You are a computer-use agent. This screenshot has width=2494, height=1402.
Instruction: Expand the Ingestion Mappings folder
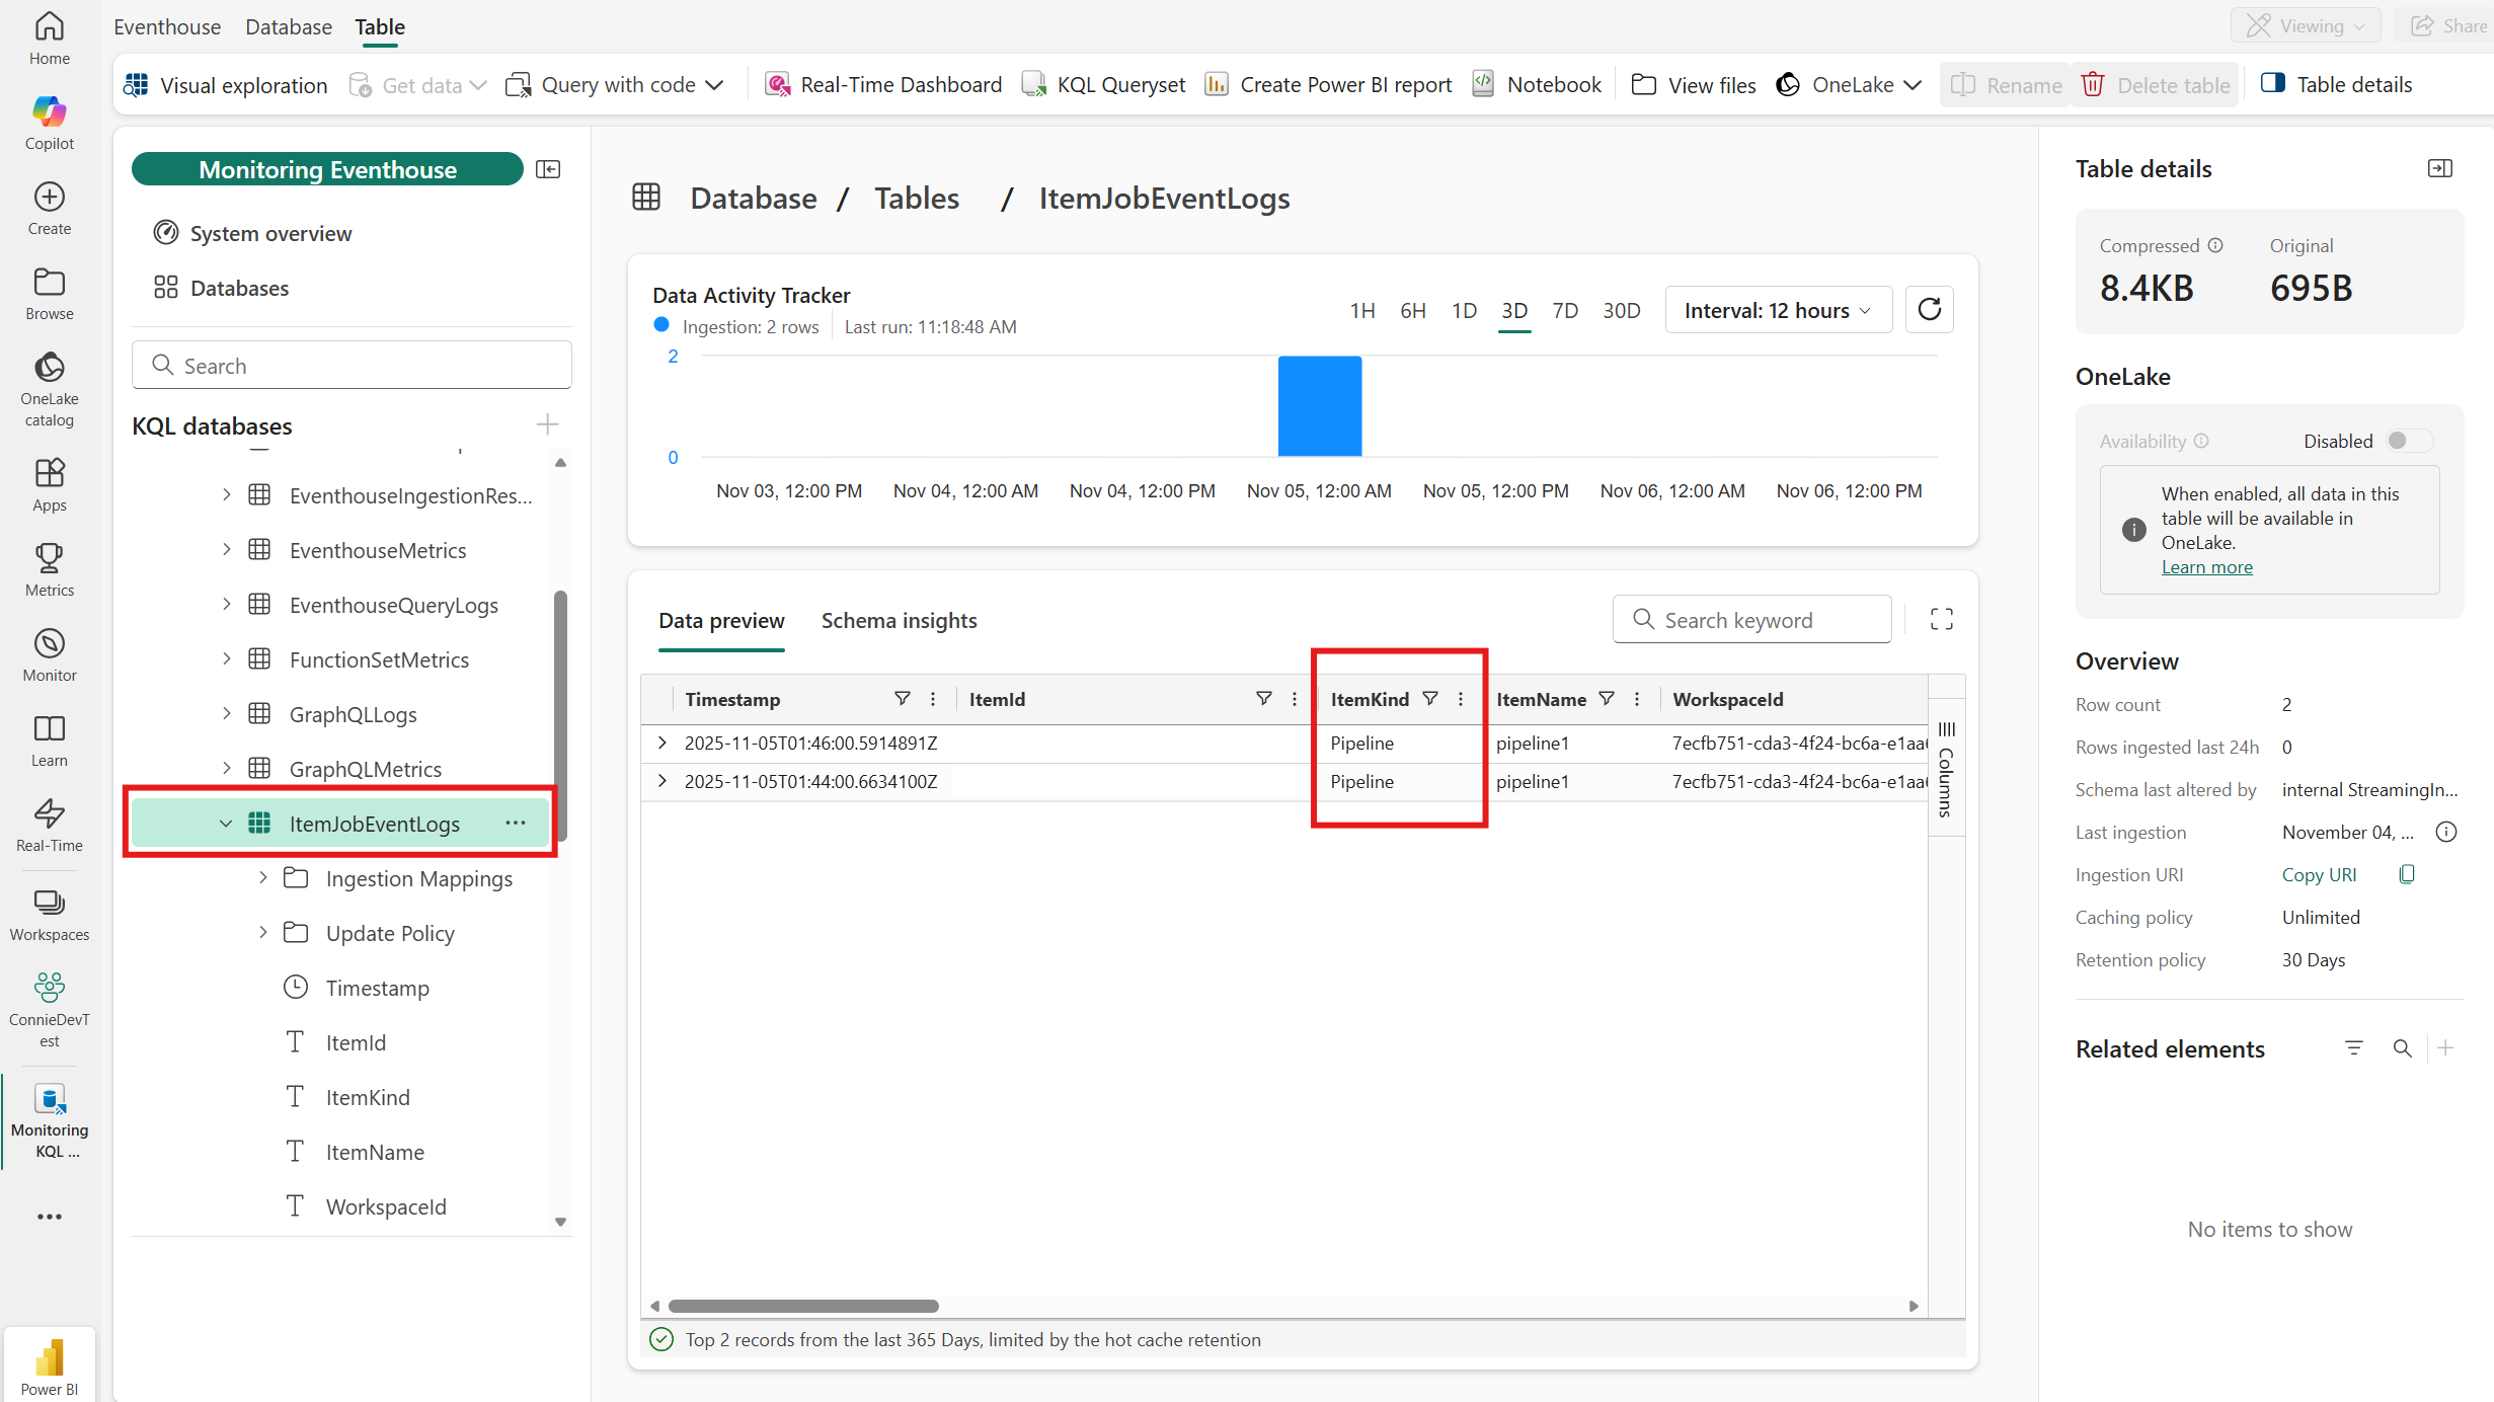tap(263, 878)
